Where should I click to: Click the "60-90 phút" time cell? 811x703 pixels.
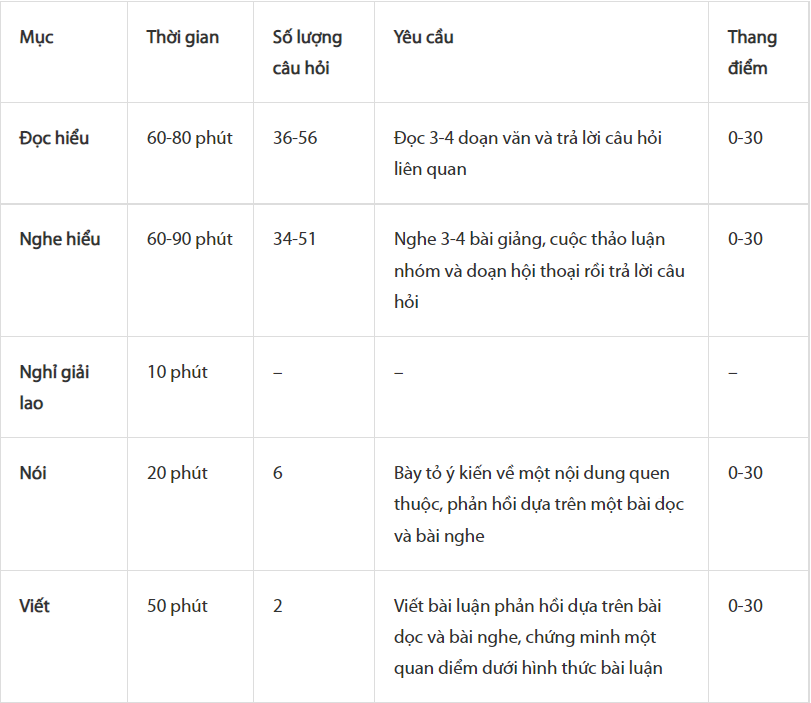click(189, 239)
